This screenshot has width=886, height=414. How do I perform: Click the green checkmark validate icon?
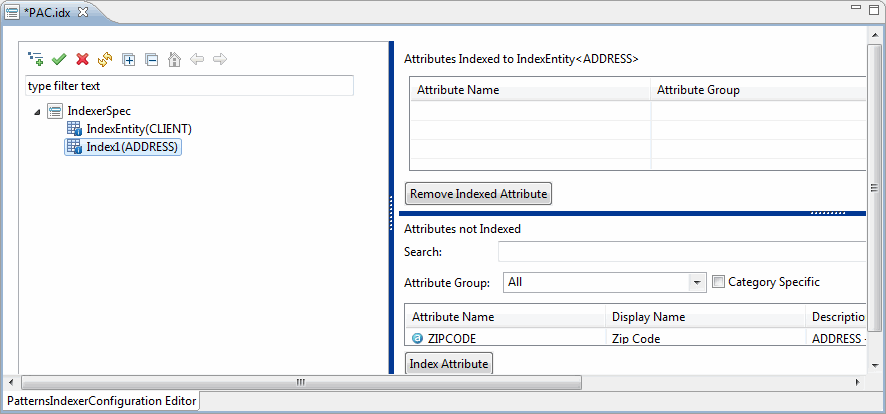(59, 59)
